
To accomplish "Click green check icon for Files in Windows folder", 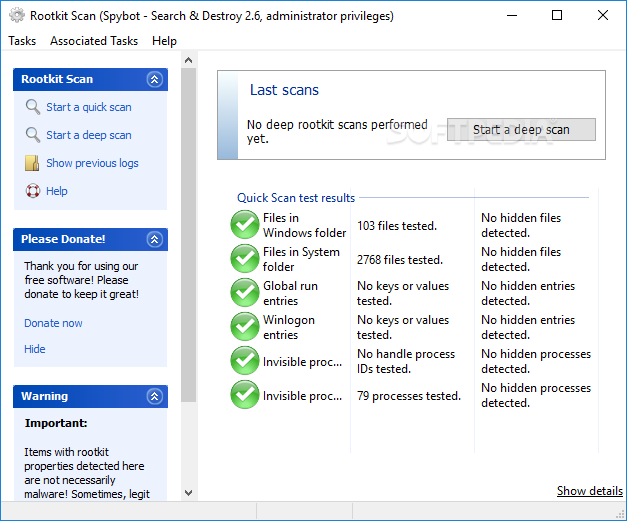I will click(245, 225).
